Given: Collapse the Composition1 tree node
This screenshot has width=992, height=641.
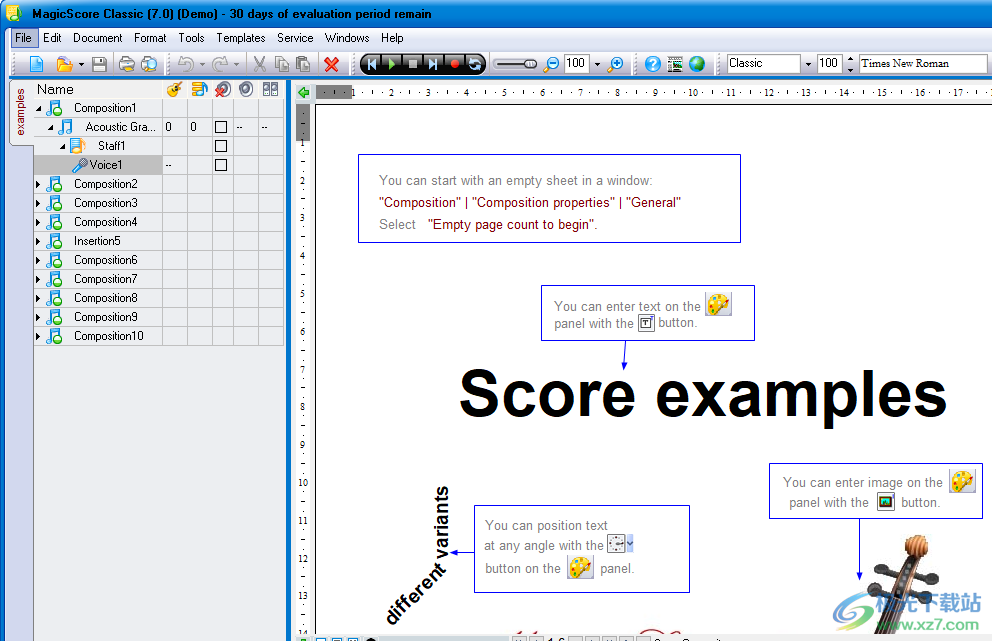Looking at the screenshot, I should click(x=39, y=109).
